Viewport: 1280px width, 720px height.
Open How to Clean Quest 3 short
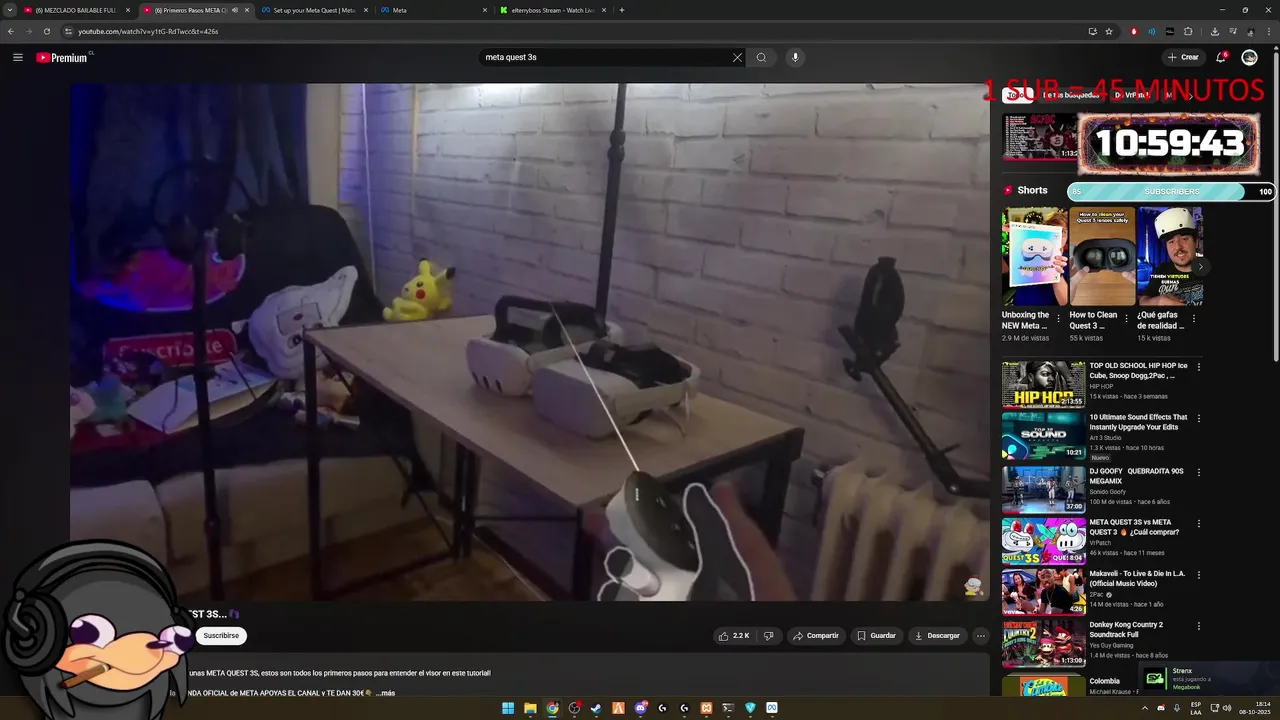1101,256
